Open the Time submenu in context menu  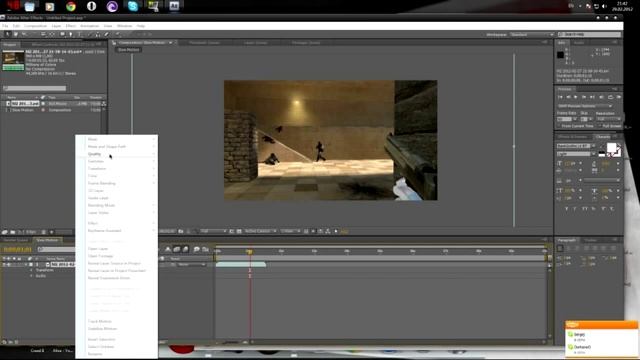tap(117, 176)
